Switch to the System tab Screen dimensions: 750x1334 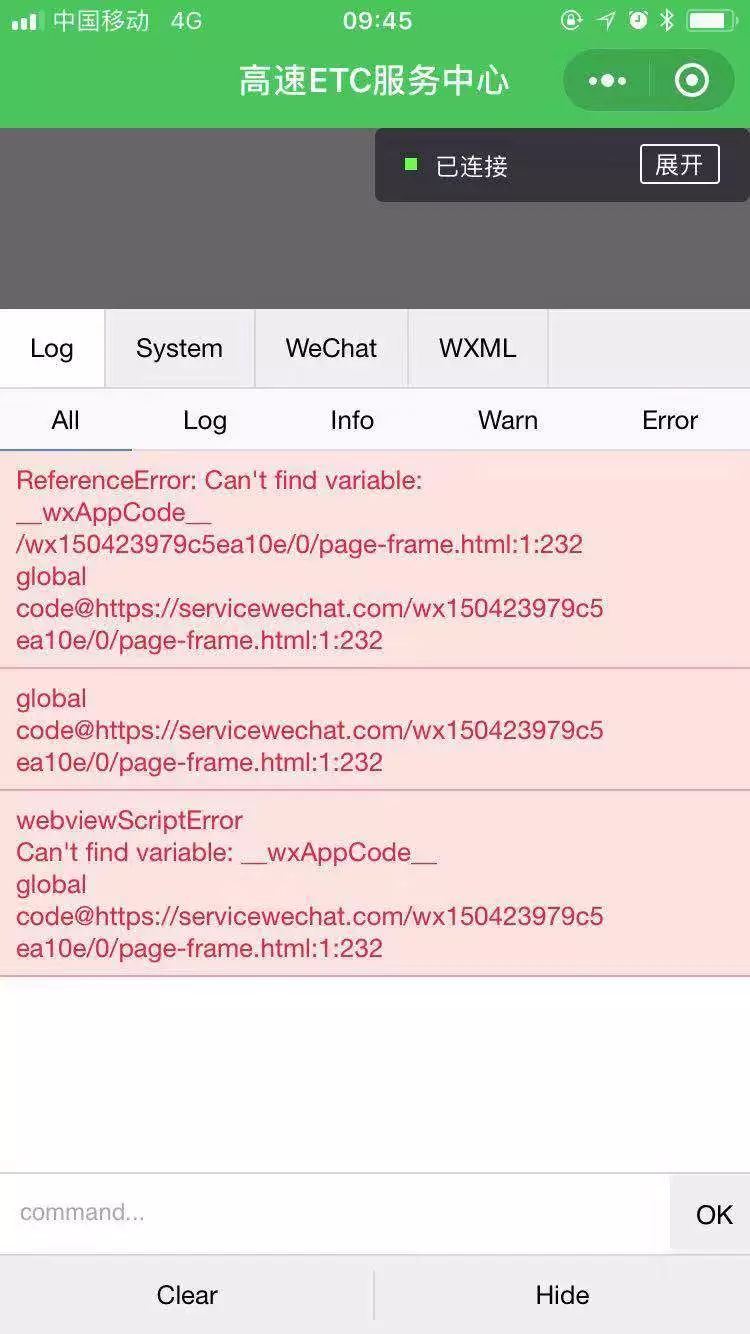tap(179, 348)
